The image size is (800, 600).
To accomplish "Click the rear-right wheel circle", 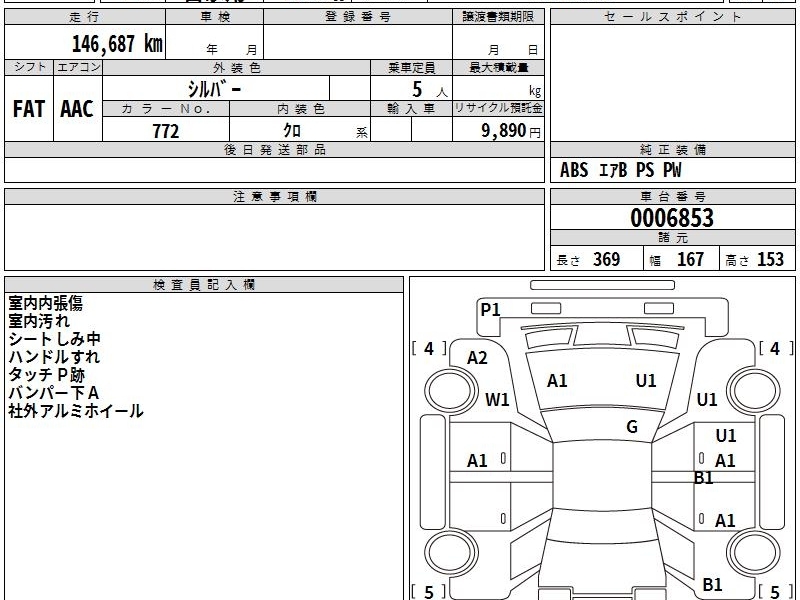I will pyautogui.click(x=754, y=552).
